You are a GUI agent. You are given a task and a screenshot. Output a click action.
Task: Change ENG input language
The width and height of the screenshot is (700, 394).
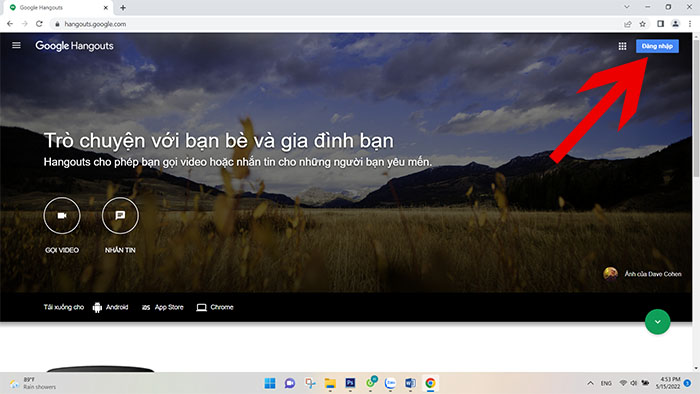coord(606,383)
